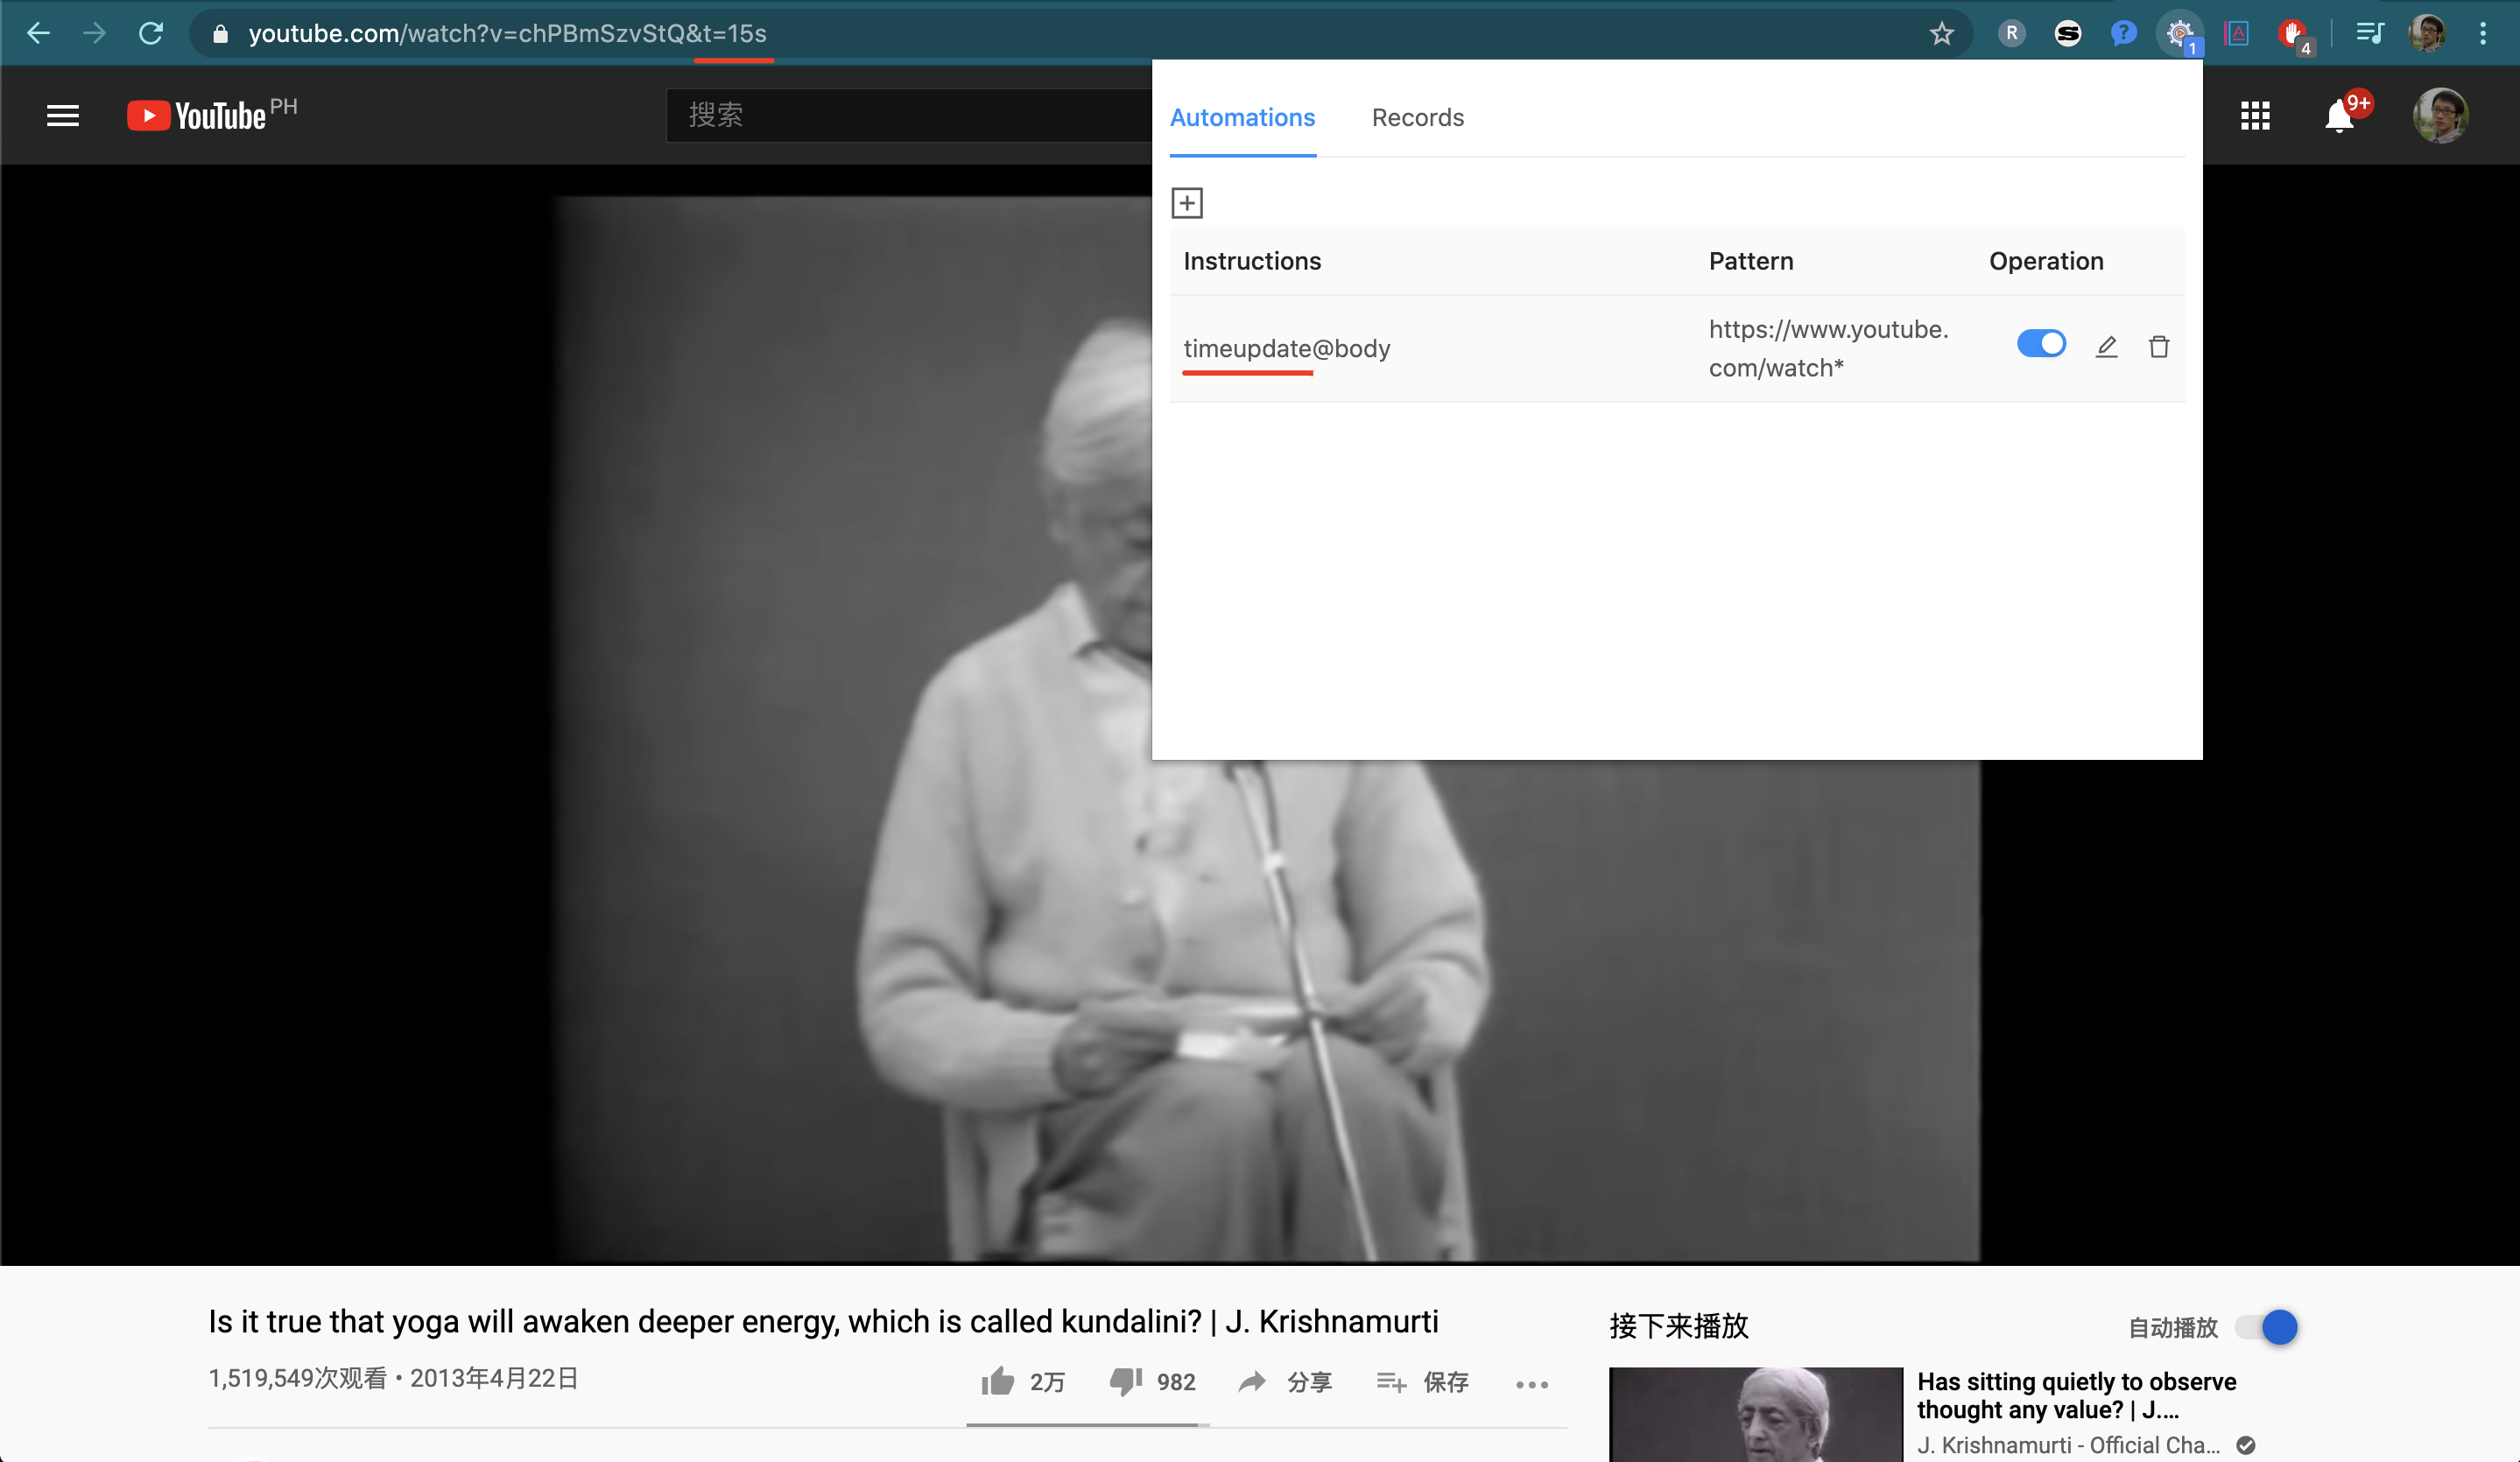Open the next recommended video thumbnail
Screen dimensions: 2520x1462
tap(1755, 1414)
